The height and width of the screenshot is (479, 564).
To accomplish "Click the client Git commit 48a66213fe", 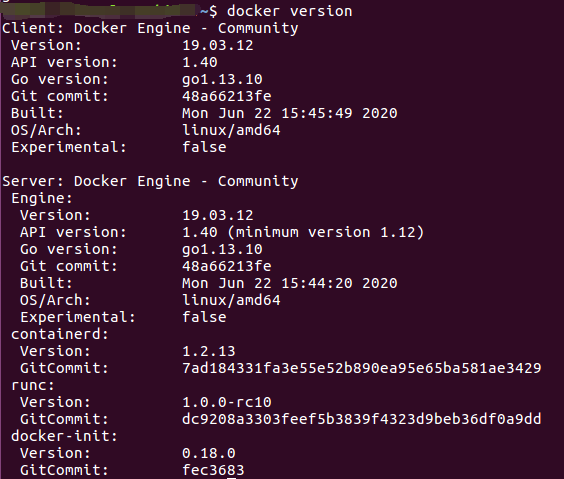I will click(x=227, y=96).
